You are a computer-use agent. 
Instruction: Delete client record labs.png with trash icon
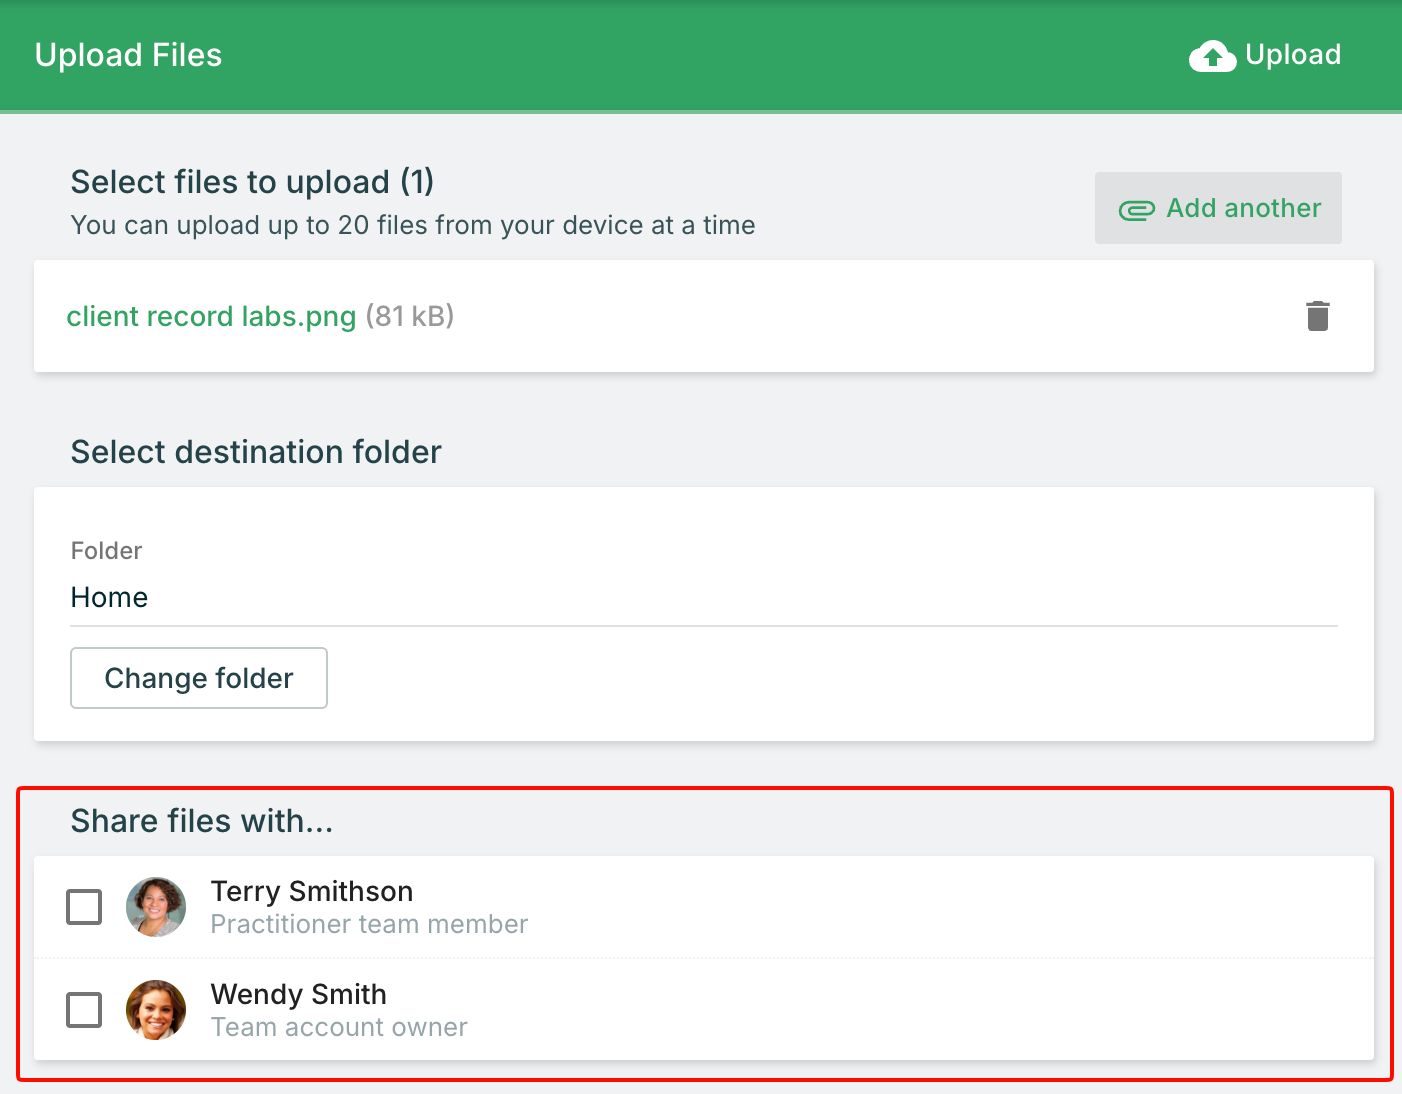click(x=1317, y=316)
